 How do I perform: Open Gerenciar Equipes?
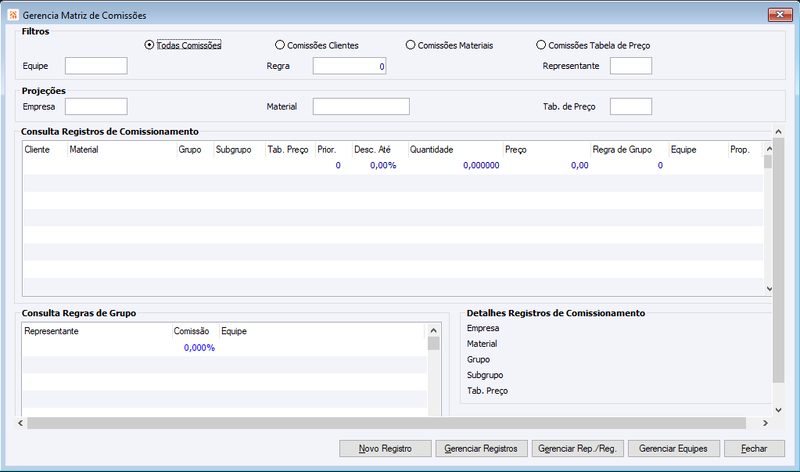(x=673, y=449)
